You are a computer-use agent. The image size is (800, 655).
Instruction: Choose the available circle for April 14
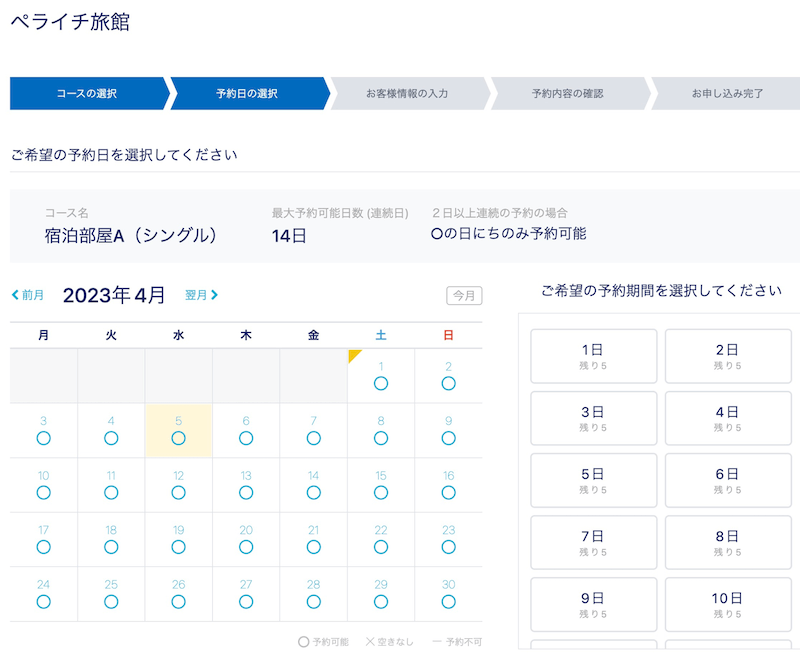pyautogui.click(x=313, y=493)
